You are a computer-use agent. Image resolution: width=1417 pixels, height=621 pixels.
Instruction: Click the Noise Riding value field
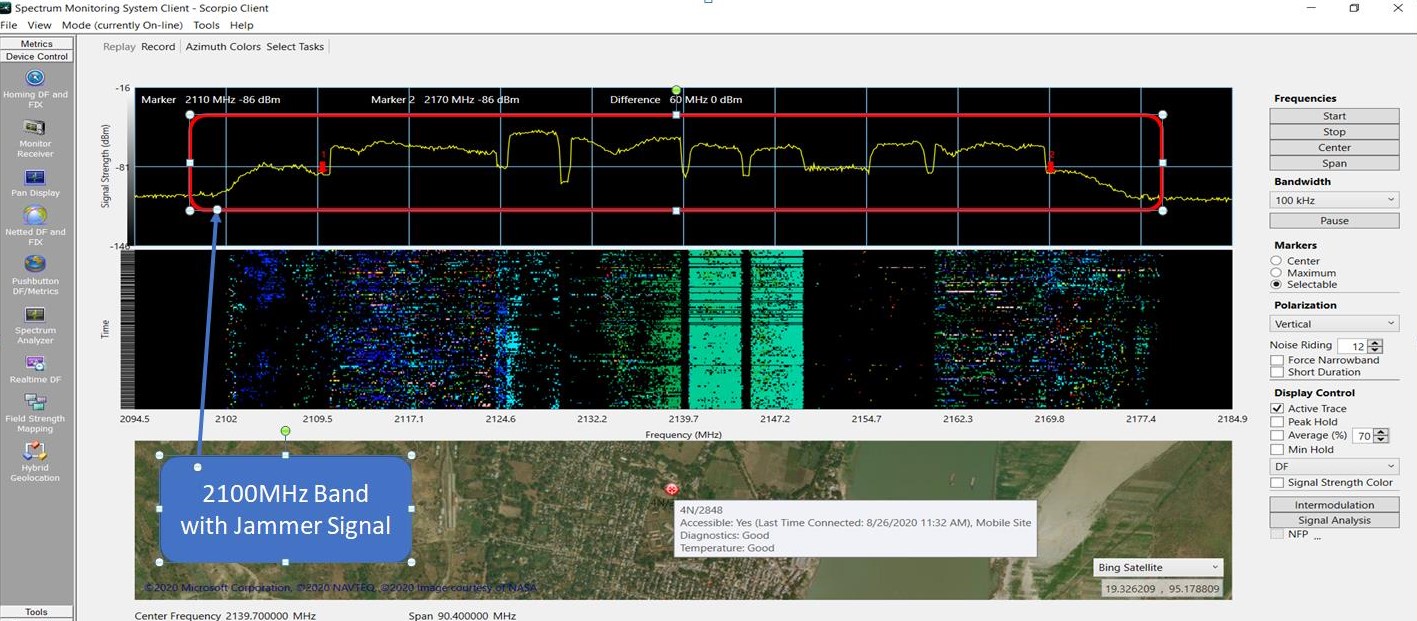pyautogui.click(x=1352, y=346)
